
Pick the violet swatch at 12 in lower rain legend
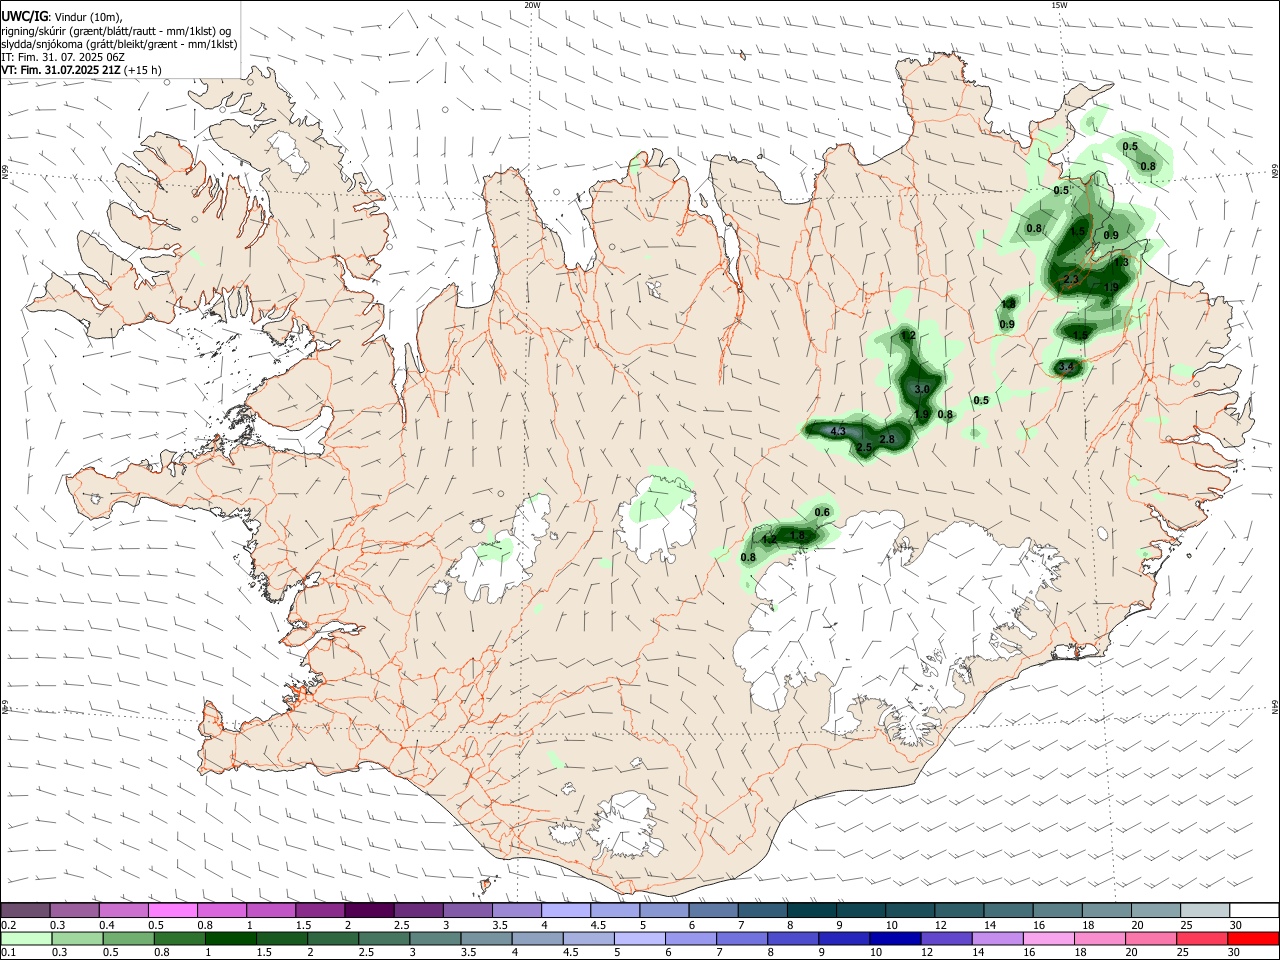pyautogui.click(x=945, y=939)
